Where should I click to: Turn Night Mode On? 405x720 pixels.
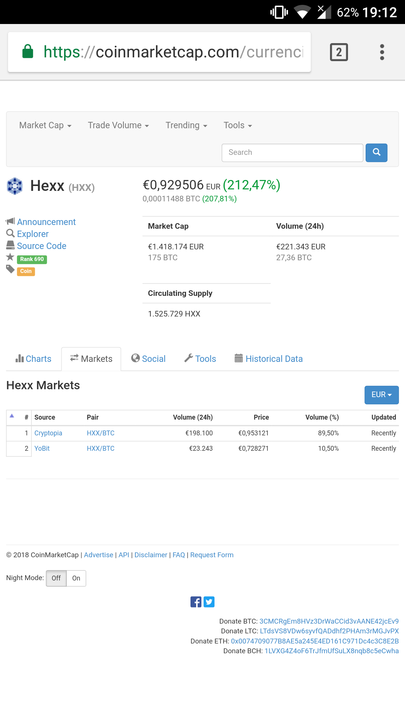point(76,578)
